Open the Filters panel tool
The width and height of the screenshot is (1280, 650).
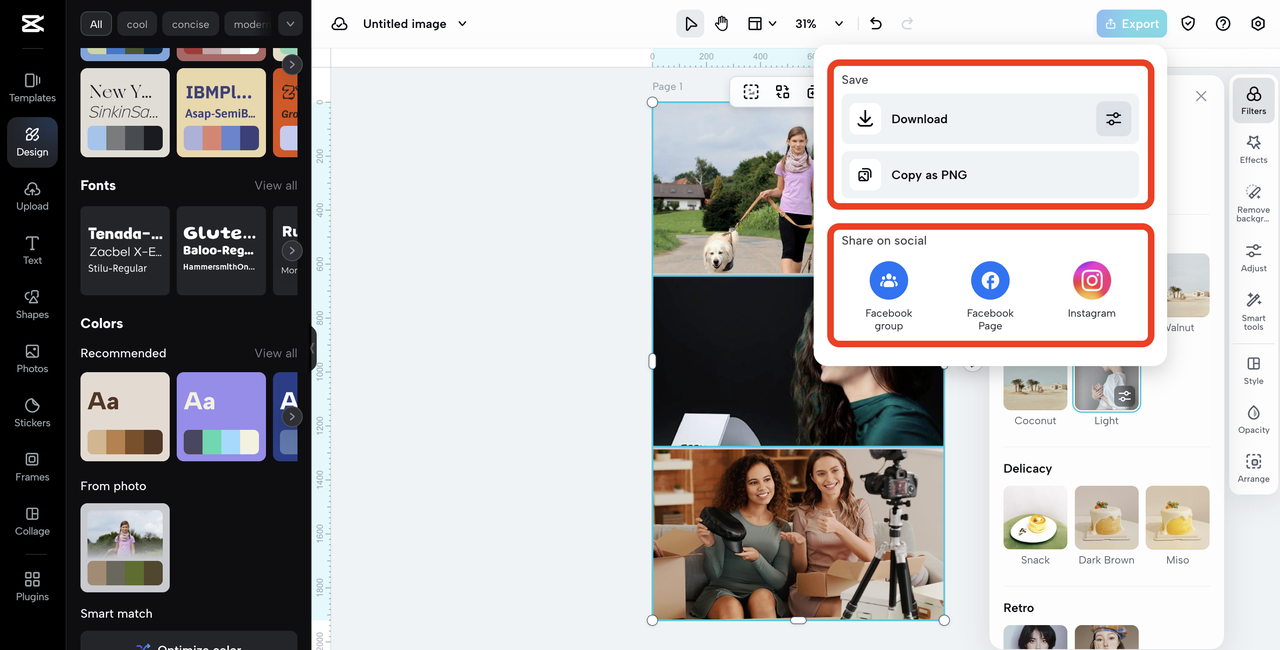click(x=1253, y=100)
